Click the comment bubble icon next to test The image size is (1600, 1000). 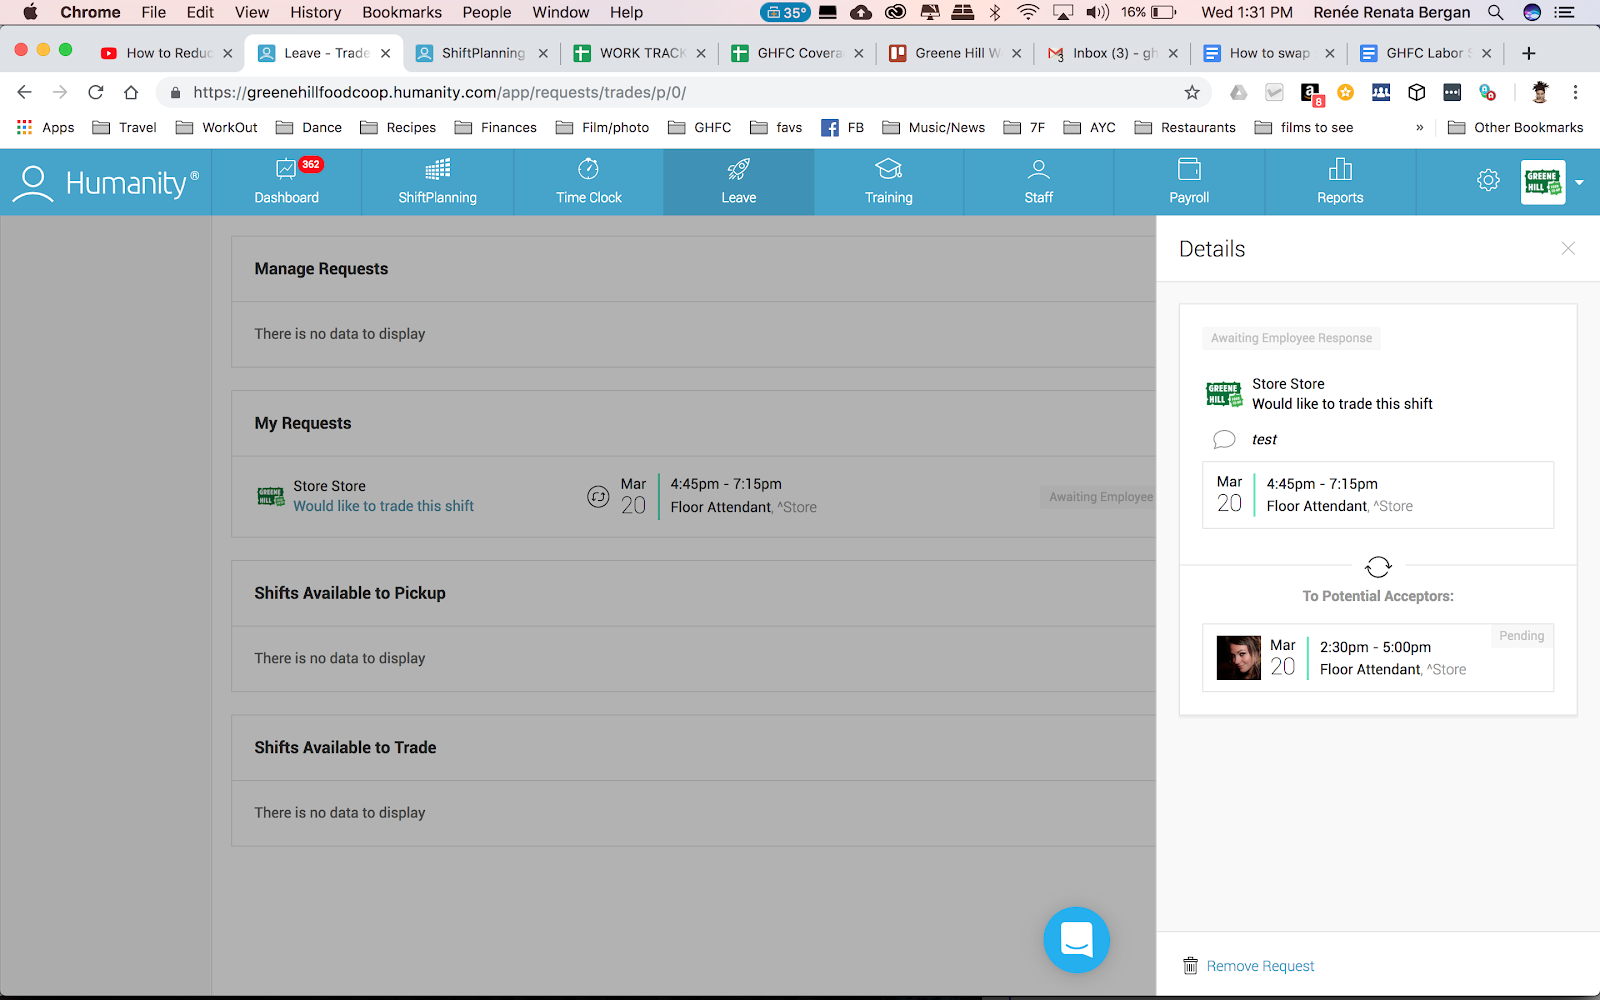pos(1224,439)
